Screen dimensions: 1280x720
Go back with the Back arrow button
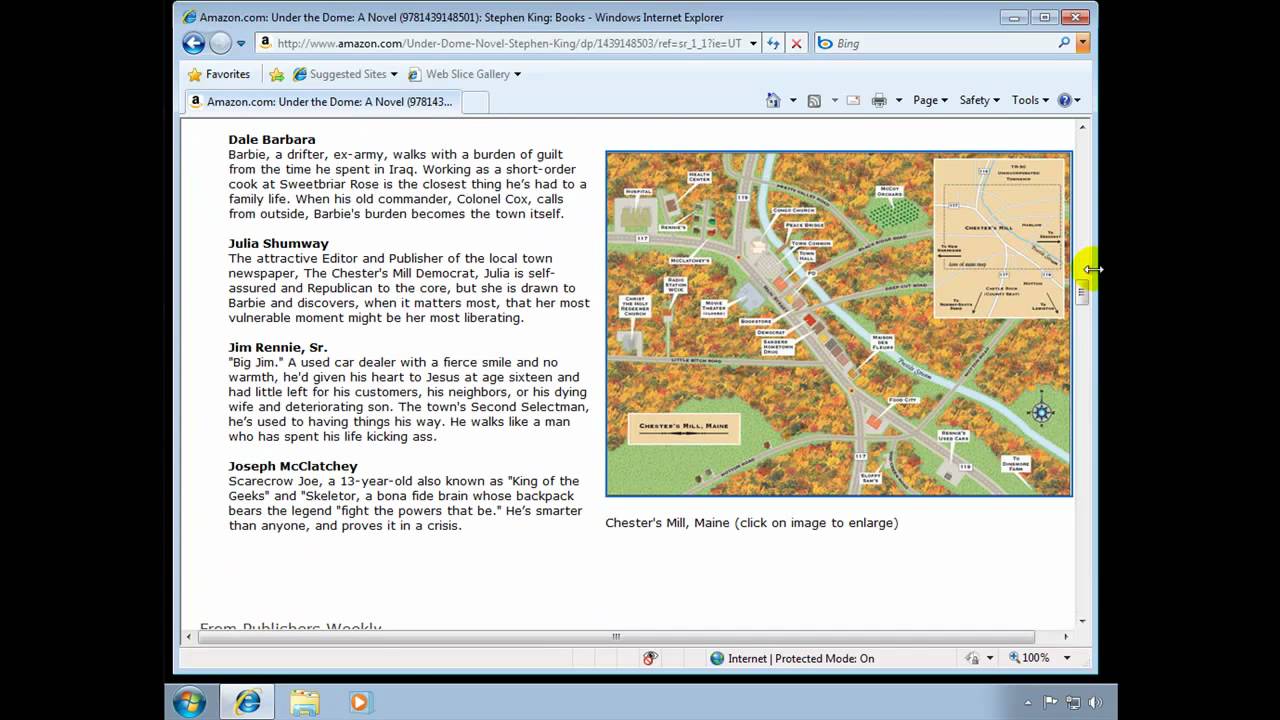click(194, 43)
